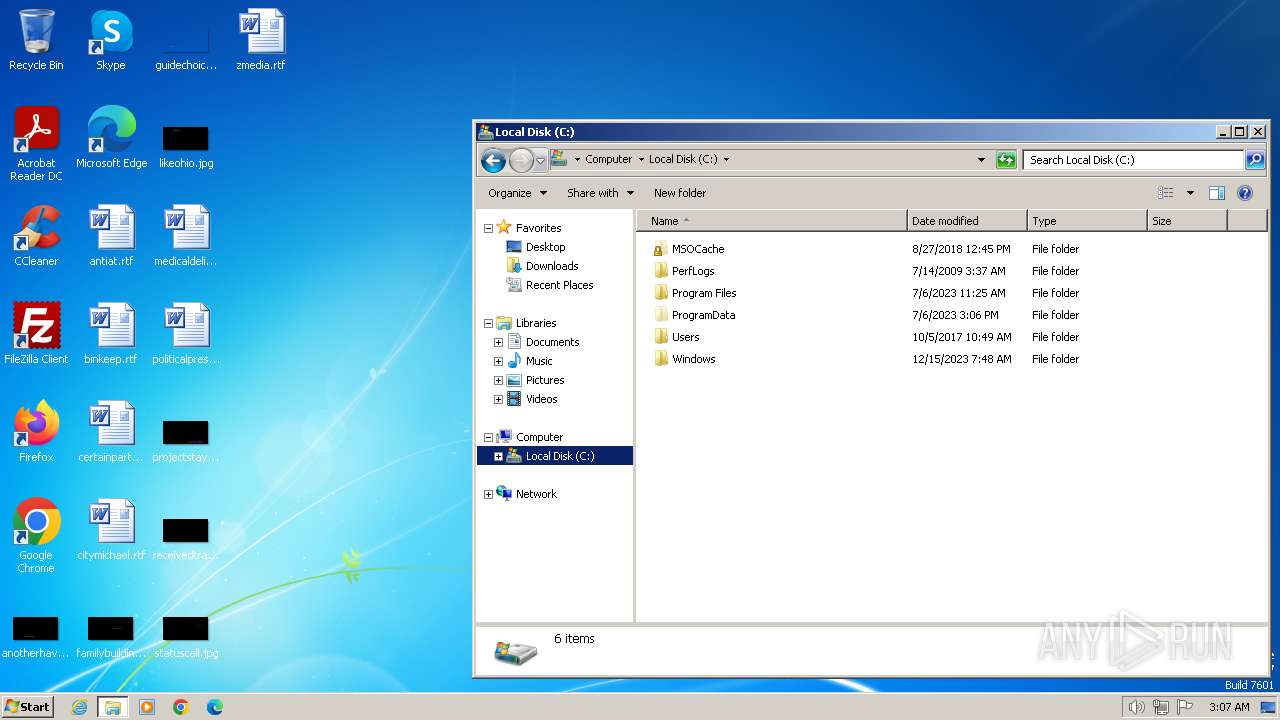Image resolution: width=1280 pixels, height=720 pixels.
Task: Open the recent pages dropdown arrow
Action: pos(541,160)
